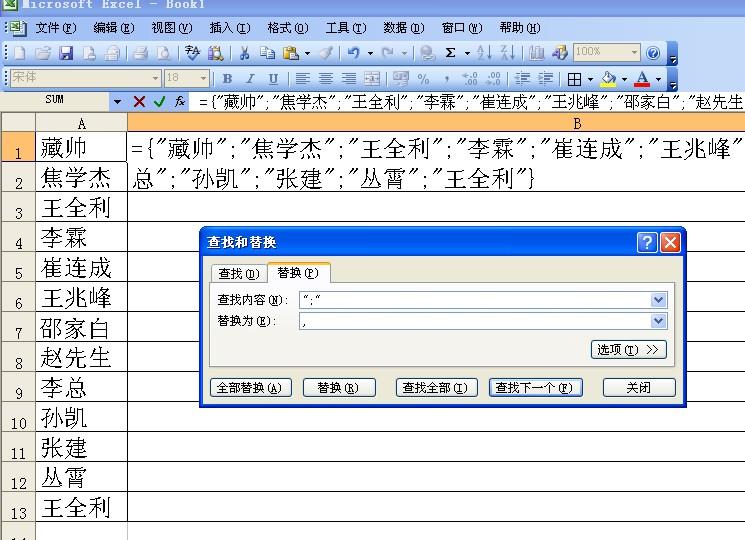
Task: Select the column A header
Action: click(x=81, y=123)
